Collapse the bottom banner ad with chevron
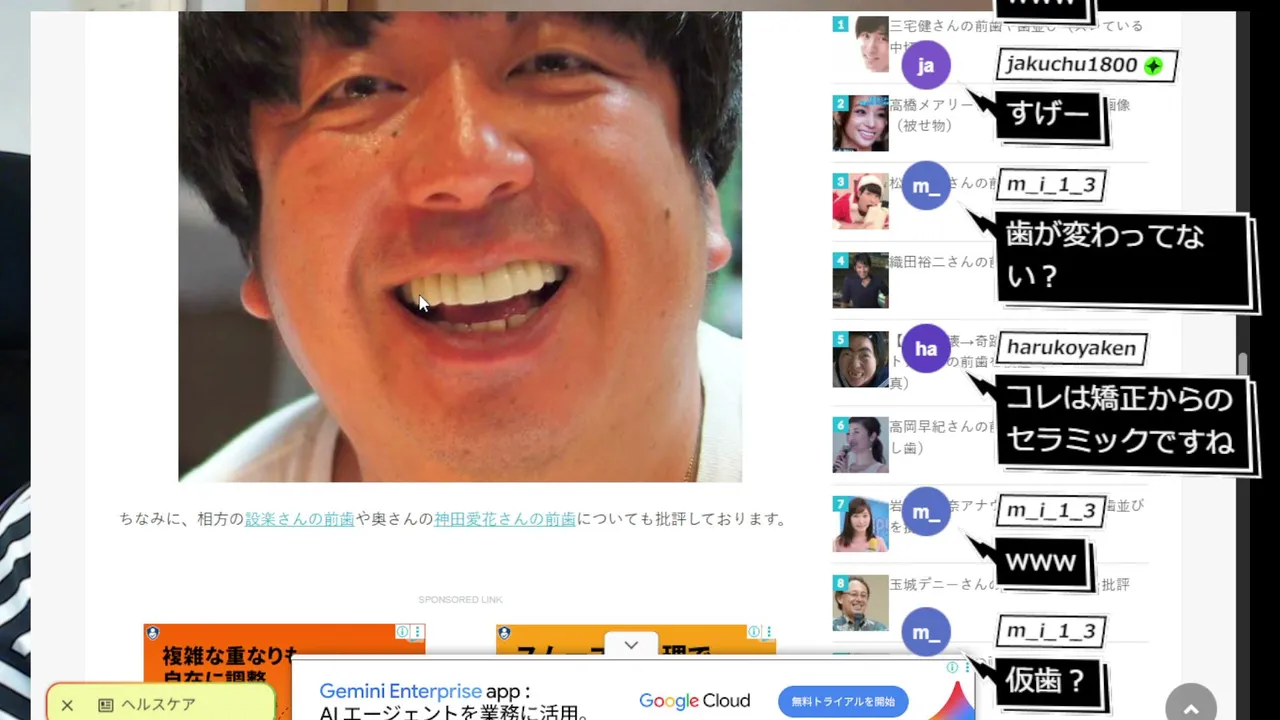1280x720 pixels. 631,645
